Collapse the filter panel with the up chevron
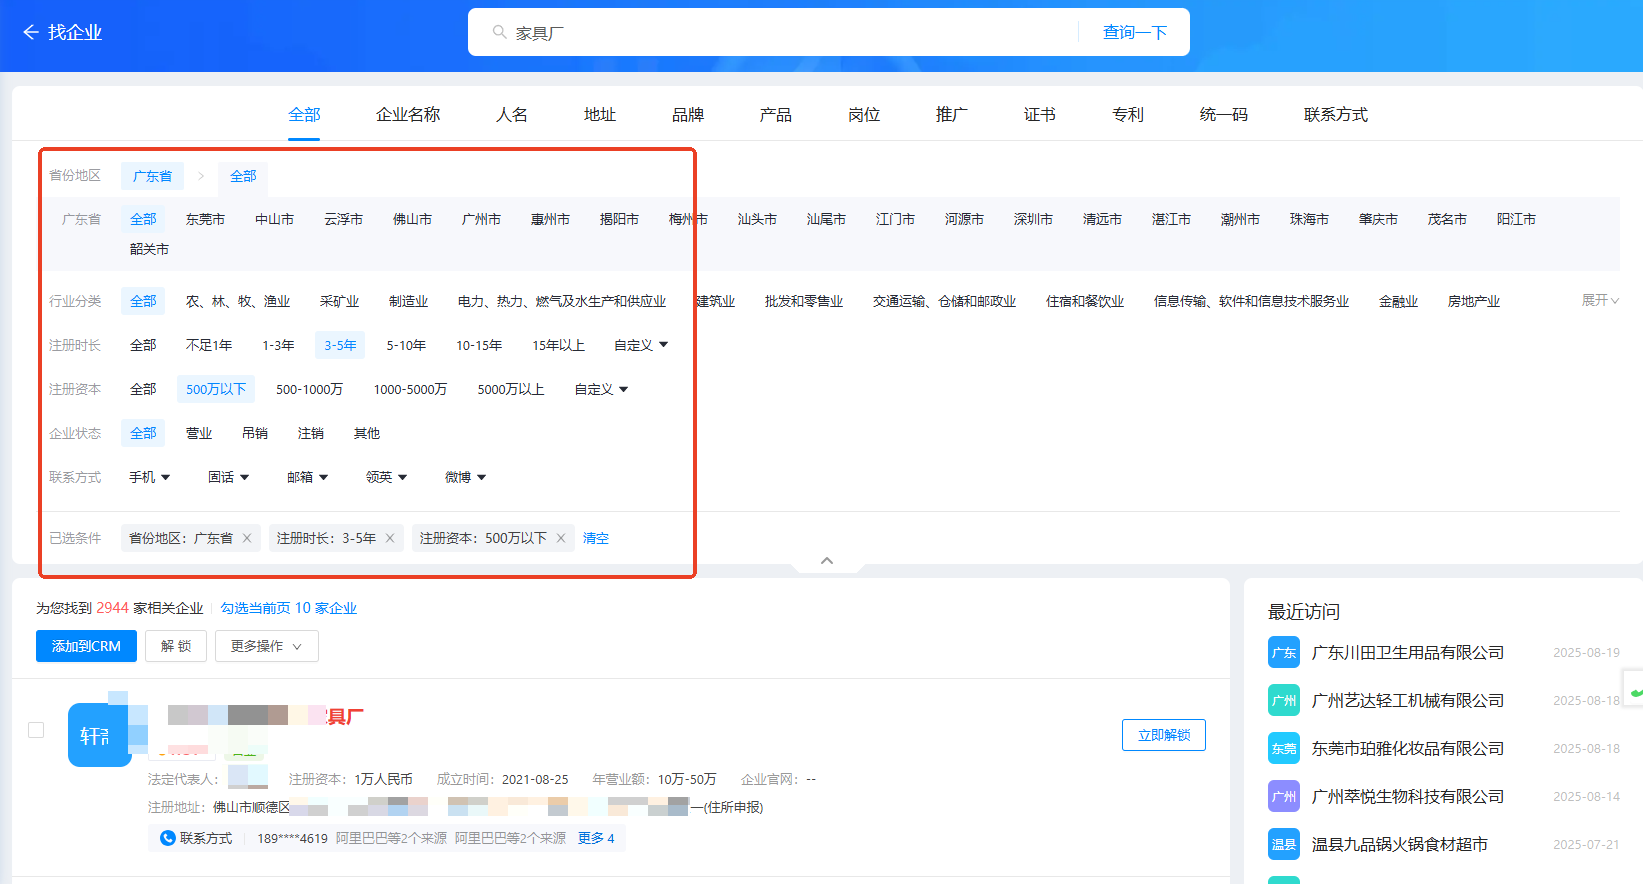Image resolution: width=1643 pixels, height=884 pixels. pyautogui.click(x=827, y=561)
